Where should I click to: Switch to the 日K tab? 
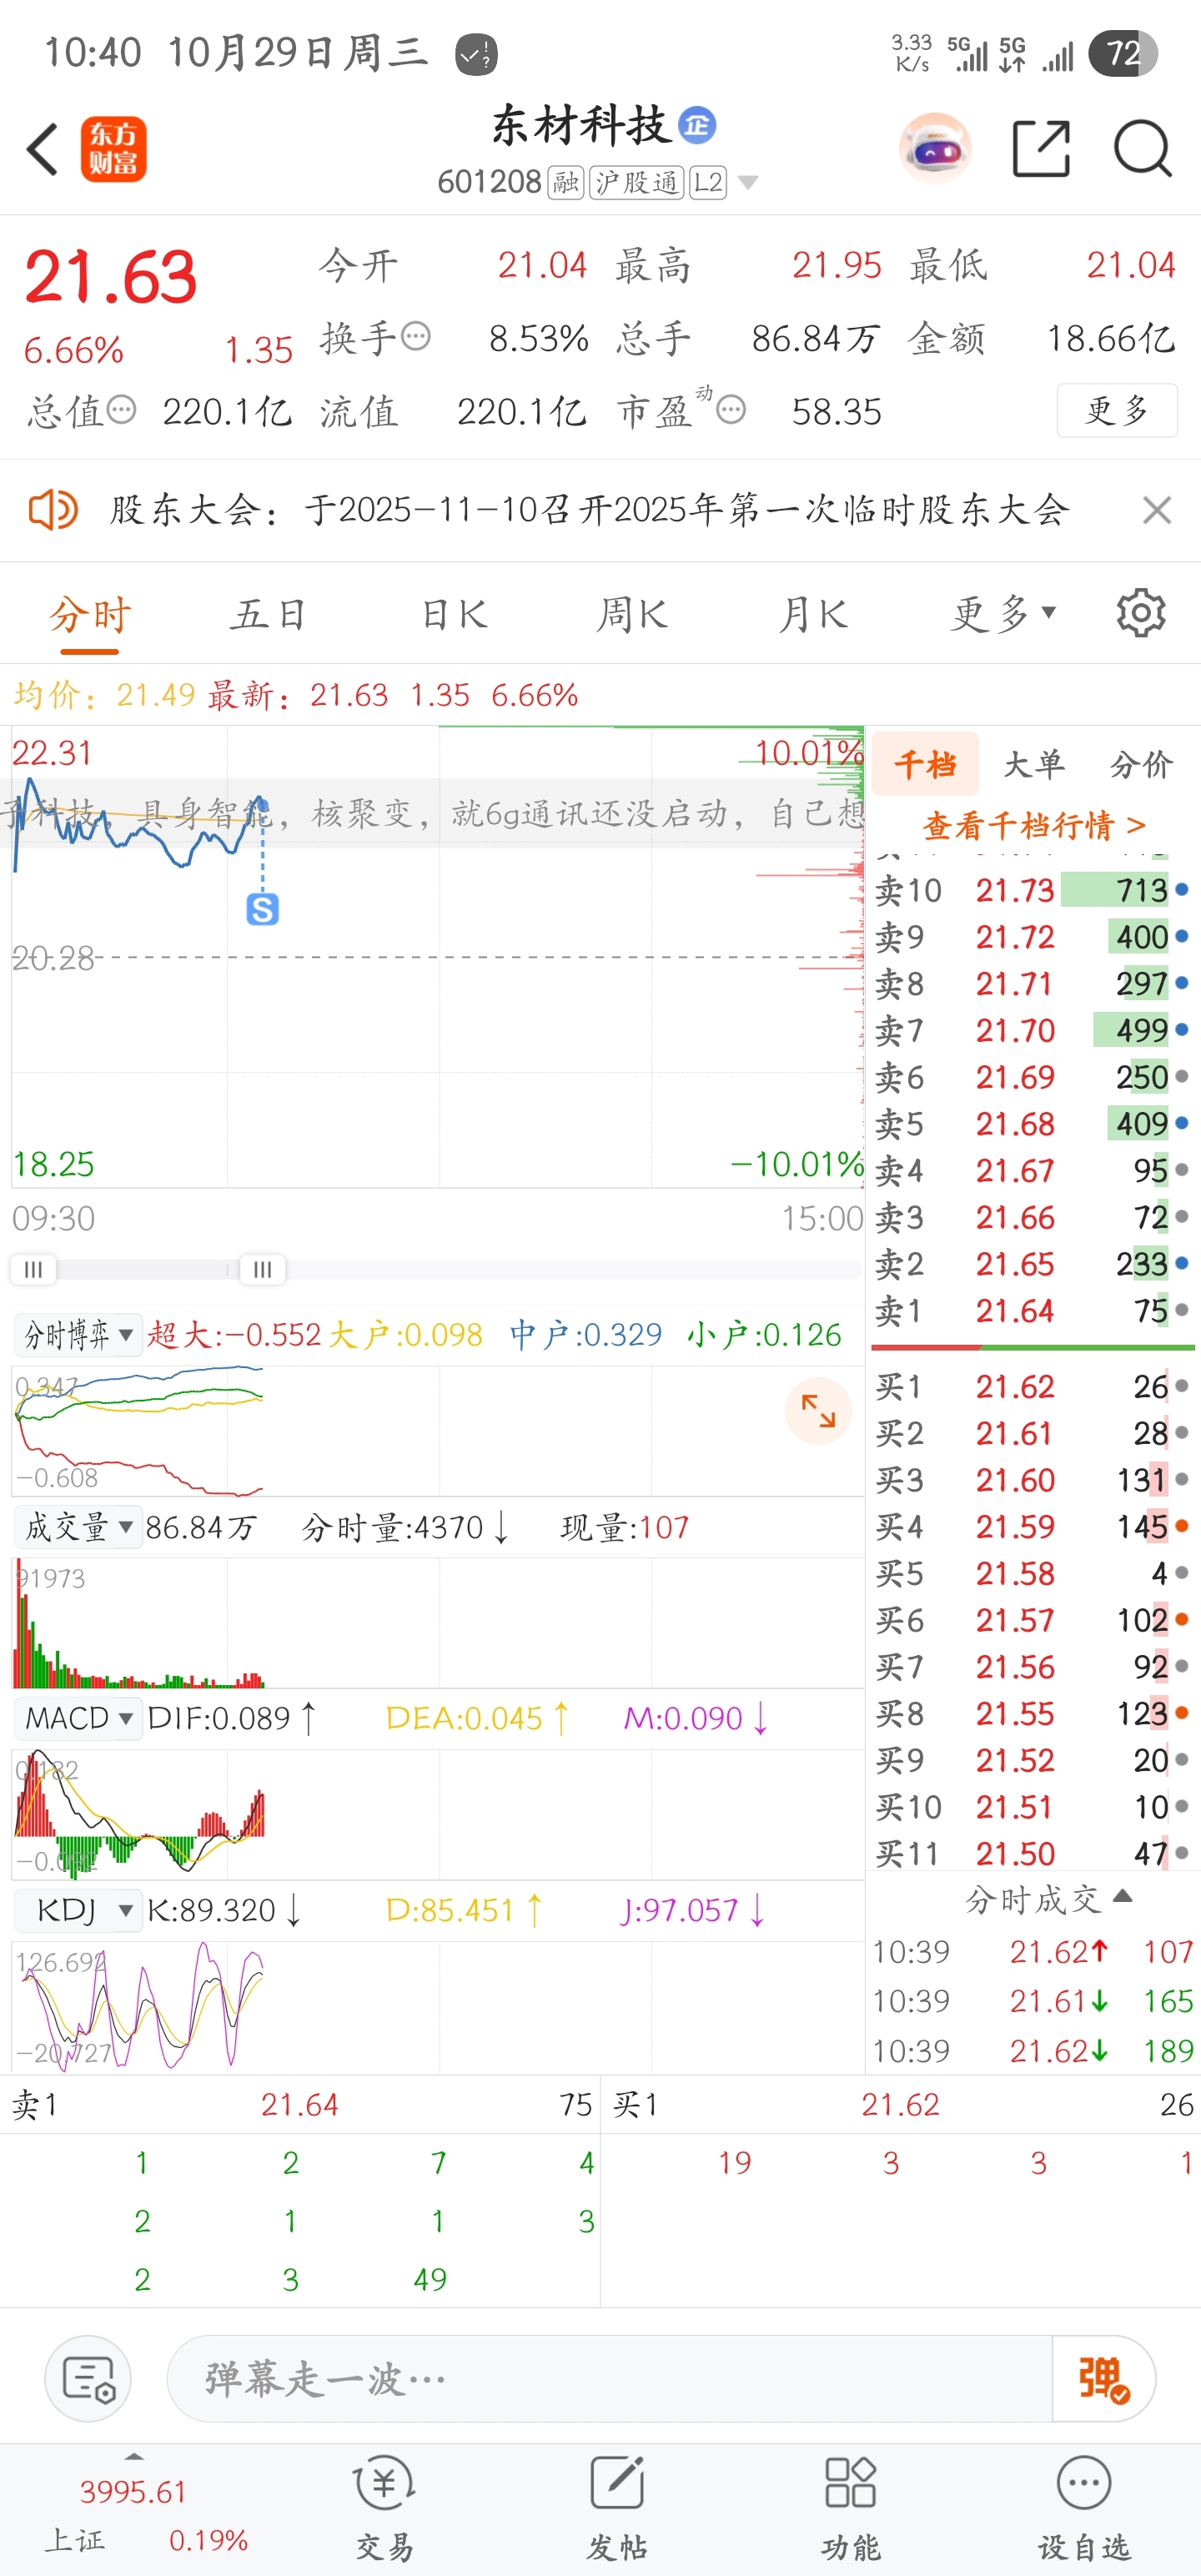(455, 614)
